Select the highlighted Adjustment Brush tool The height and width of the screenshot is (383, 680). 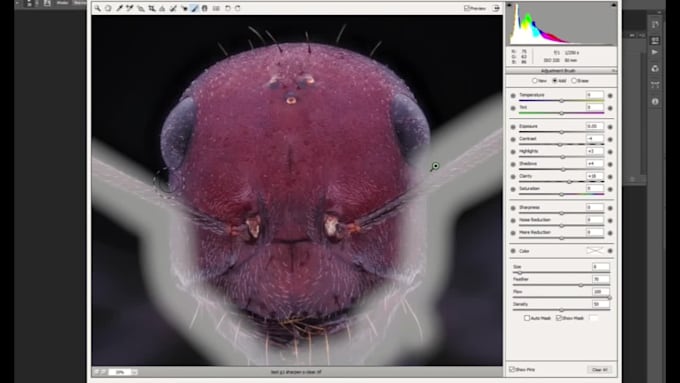tap(194, 8)
